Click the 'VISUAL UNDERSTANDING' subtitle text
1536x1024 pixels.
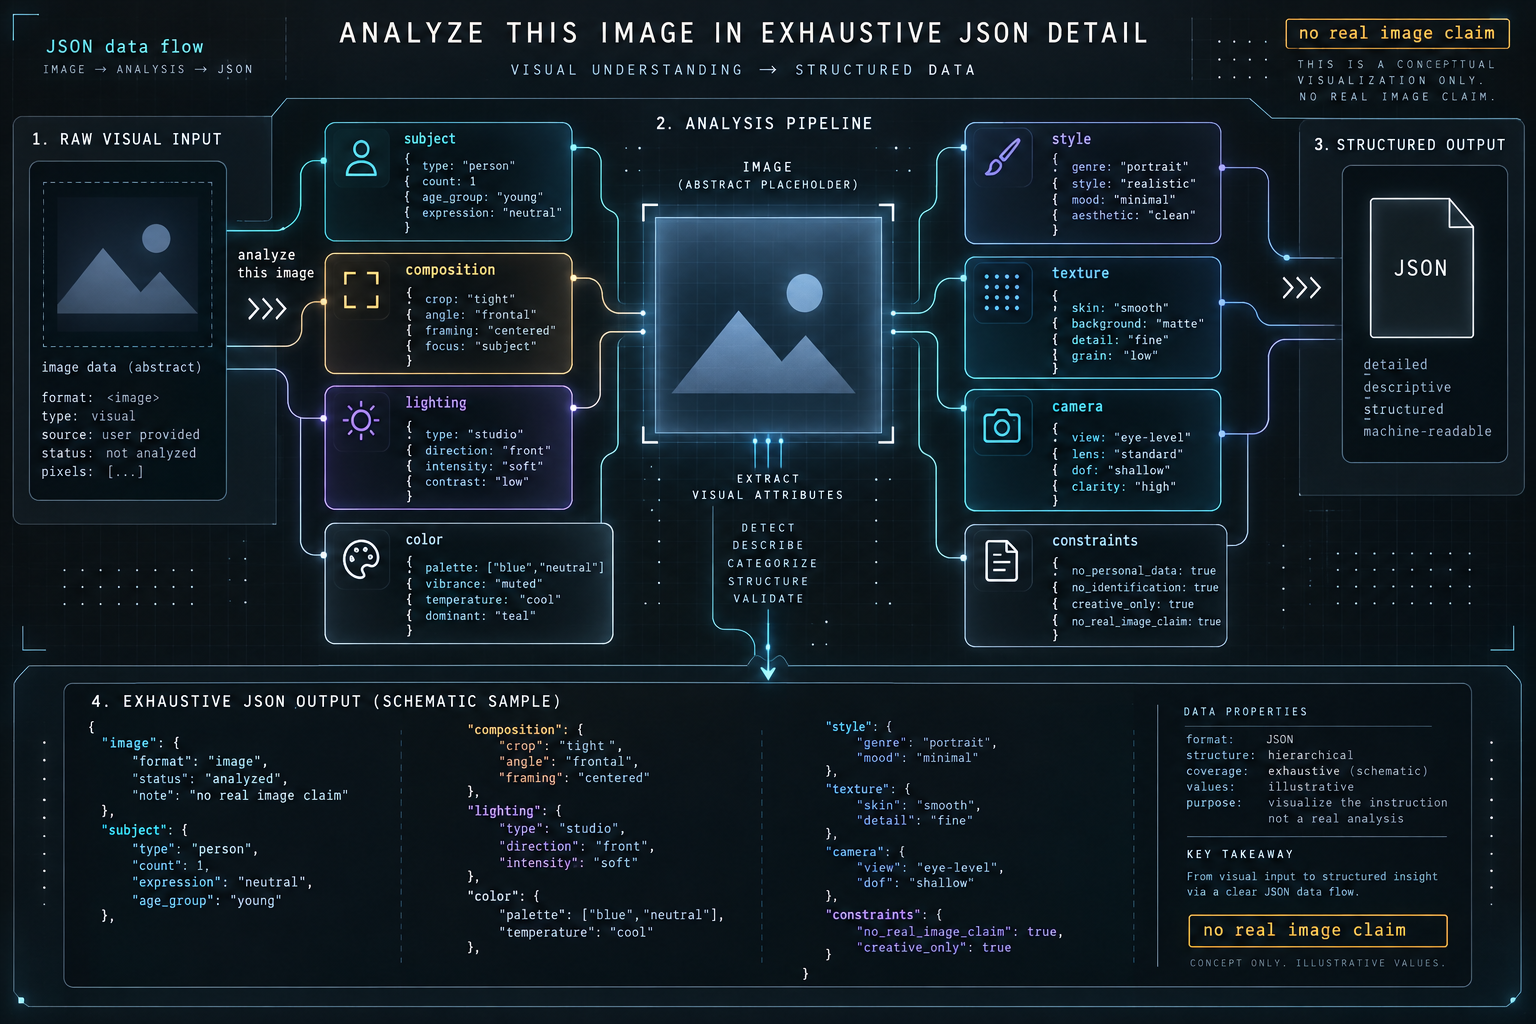point(627,70)
